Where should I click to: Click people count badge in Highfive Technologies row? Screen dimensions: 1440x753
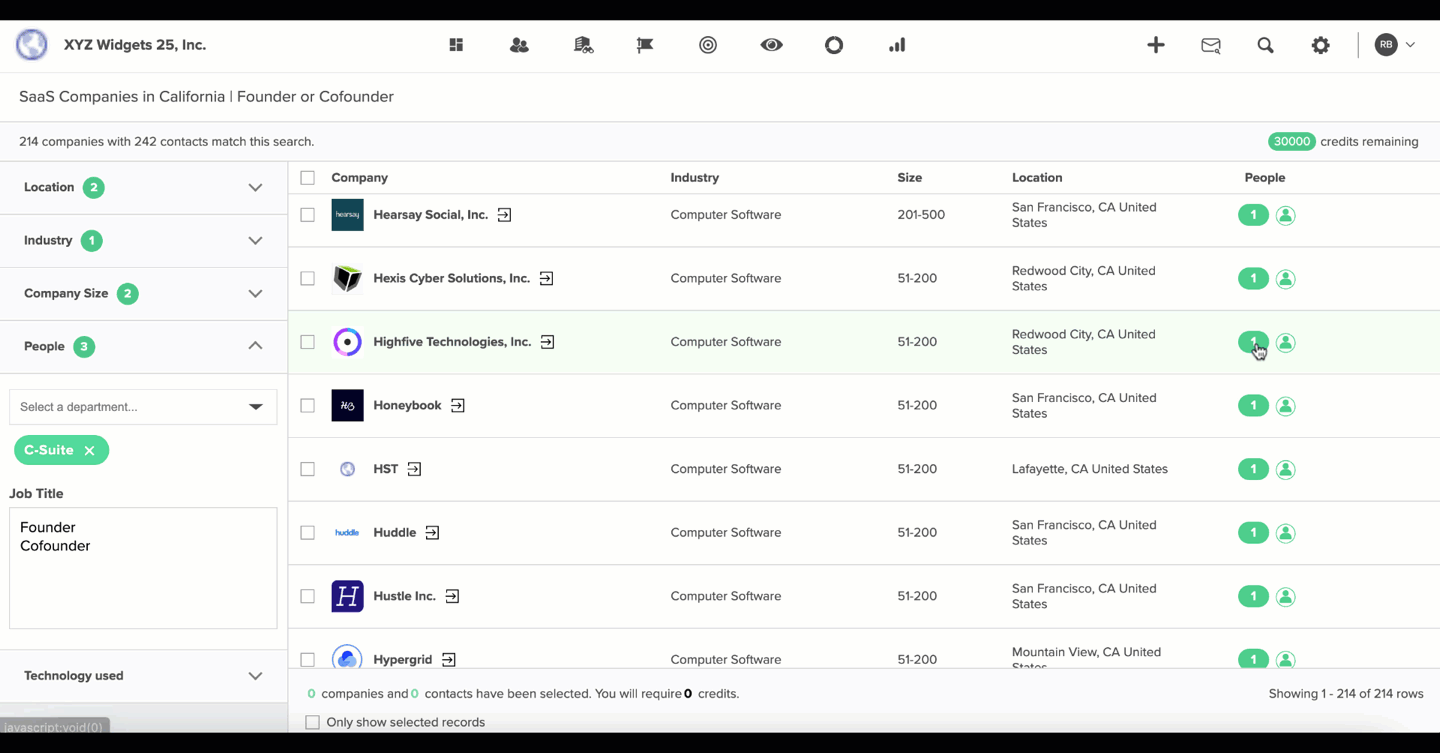[1253, 342]
